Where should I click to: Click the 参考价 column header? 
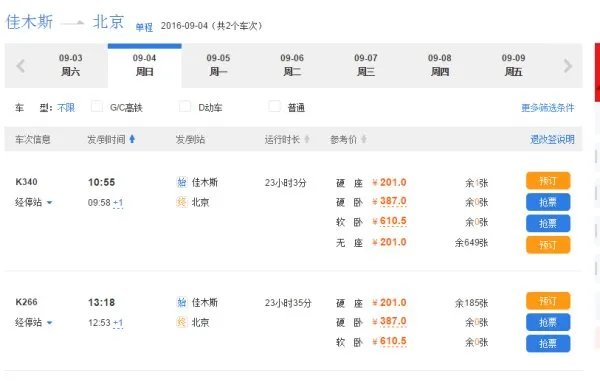(x=343, y=139)
